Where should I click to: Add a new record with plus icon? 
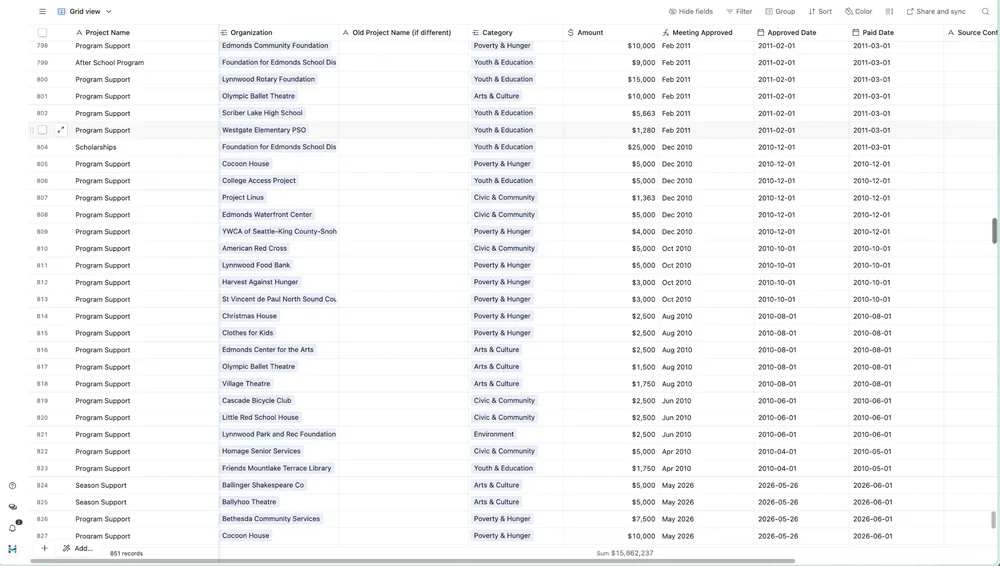click(44, 548)
